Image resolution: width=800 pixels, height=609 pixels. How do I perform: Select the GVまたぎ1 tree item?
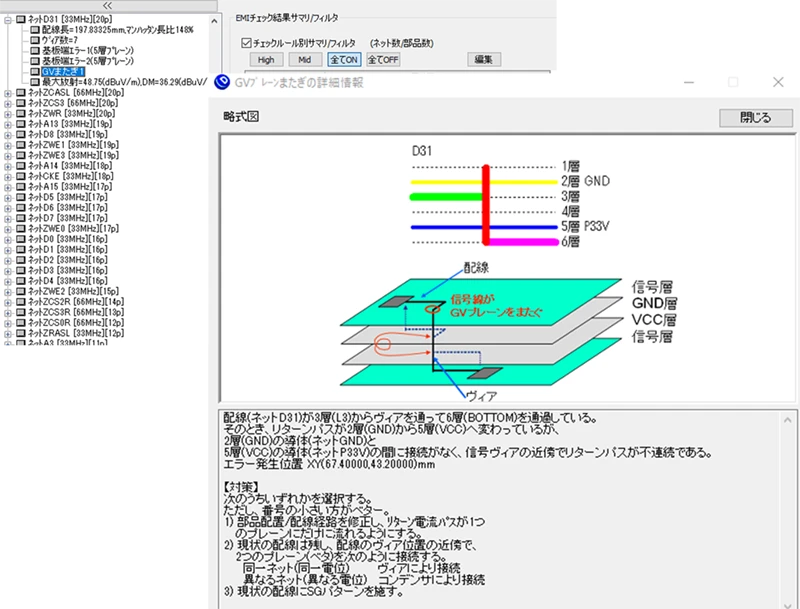64,72
